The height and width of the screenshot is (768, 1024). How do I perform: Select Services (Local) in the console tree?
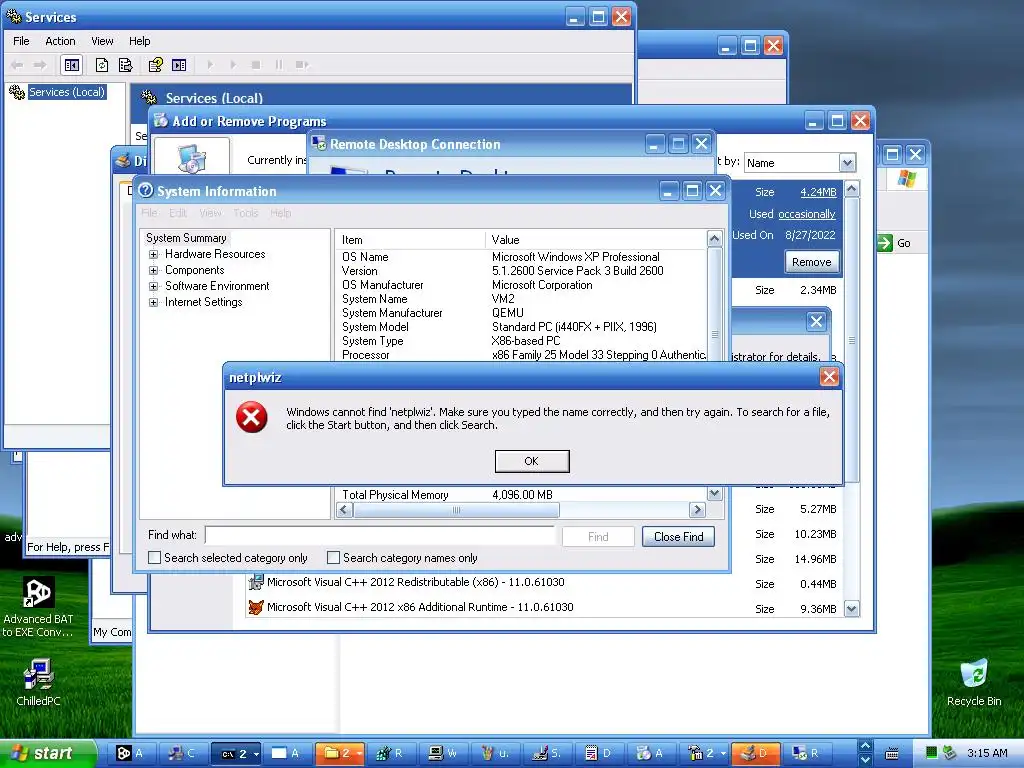coord(67,92)
